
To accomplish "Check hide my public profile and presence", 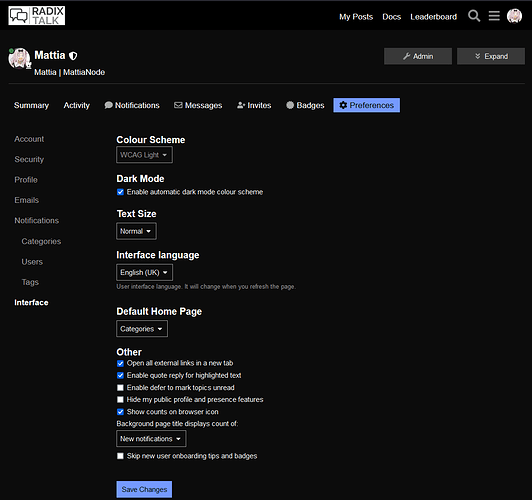I will coord(120,400).
